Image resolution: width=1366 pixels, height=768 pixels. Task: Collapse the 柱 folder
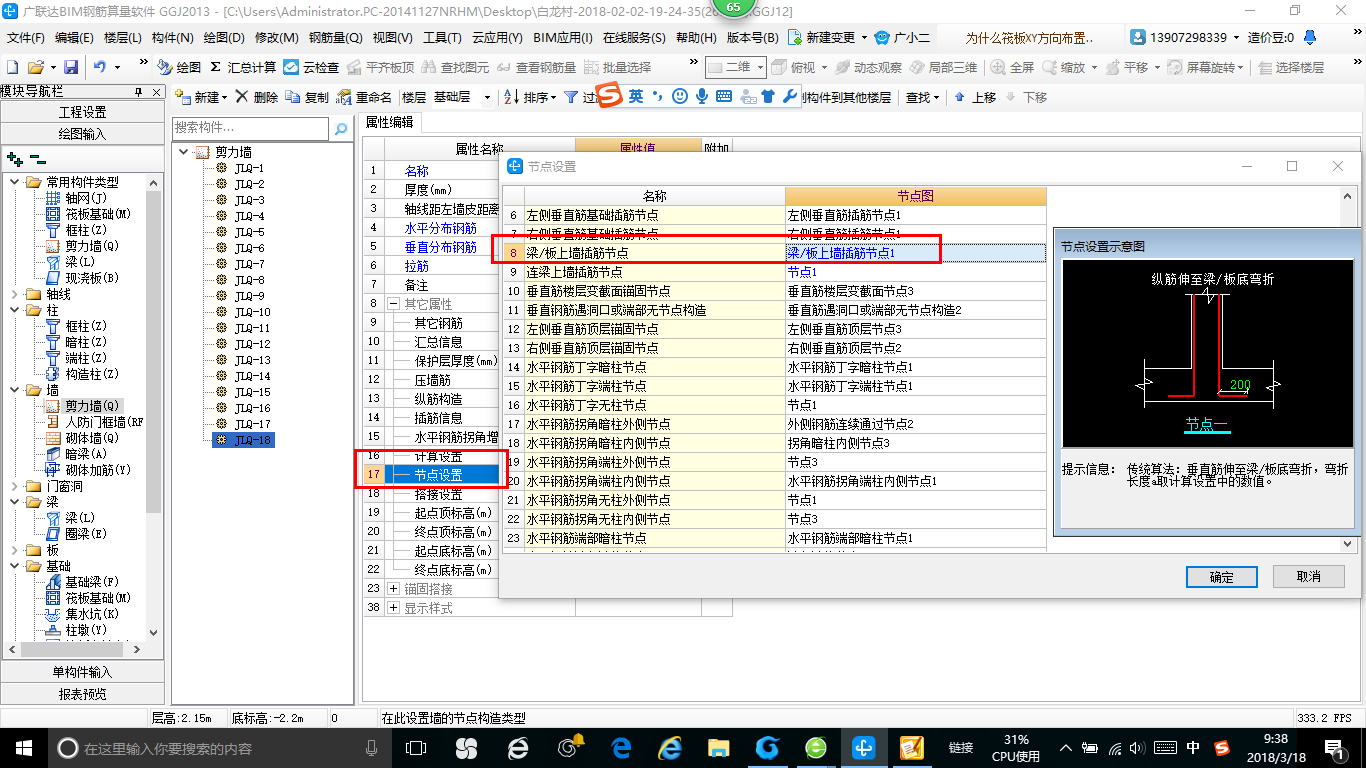click(x=14, y=310)
